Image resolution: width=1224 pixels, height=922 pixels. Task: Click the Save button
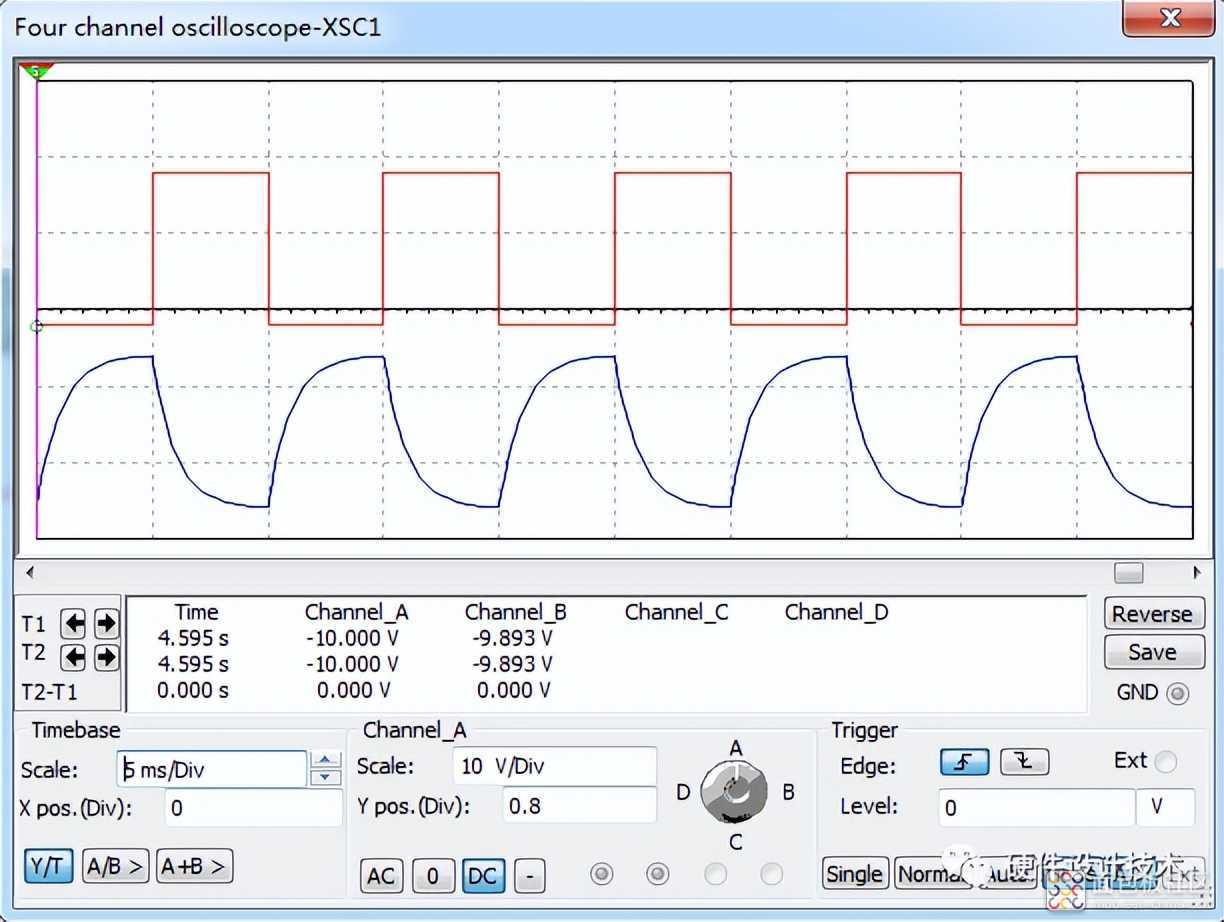(x=1152, y=652)
